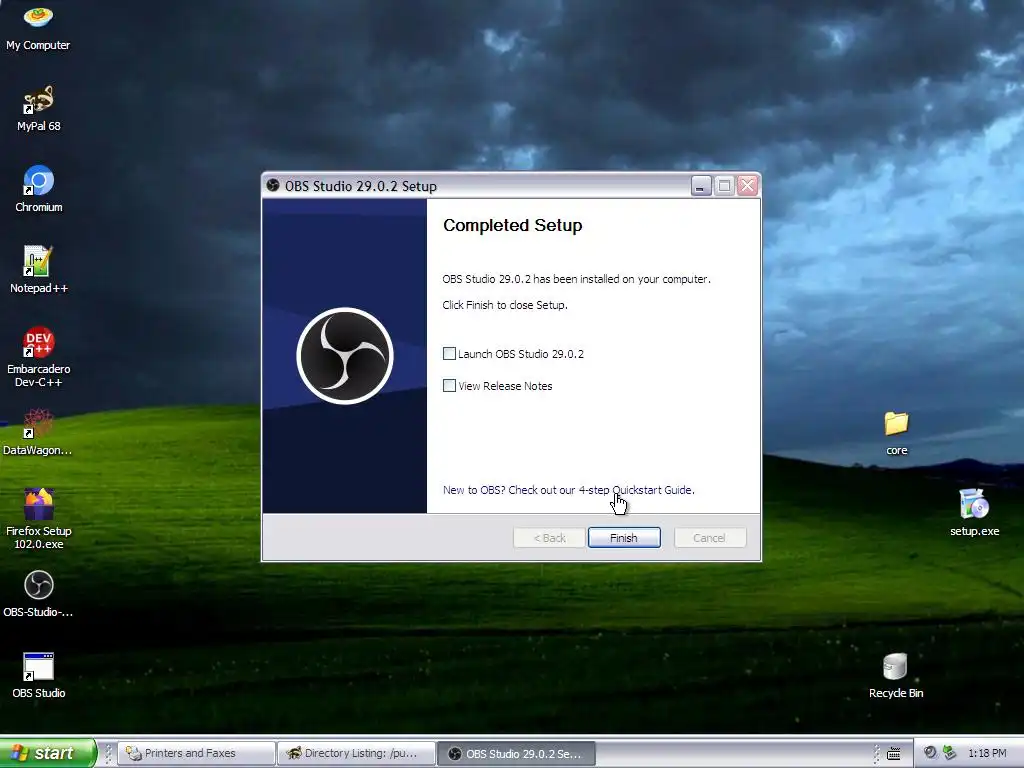Switch to Printers and Faxes taskbar window

pos(196,753)
